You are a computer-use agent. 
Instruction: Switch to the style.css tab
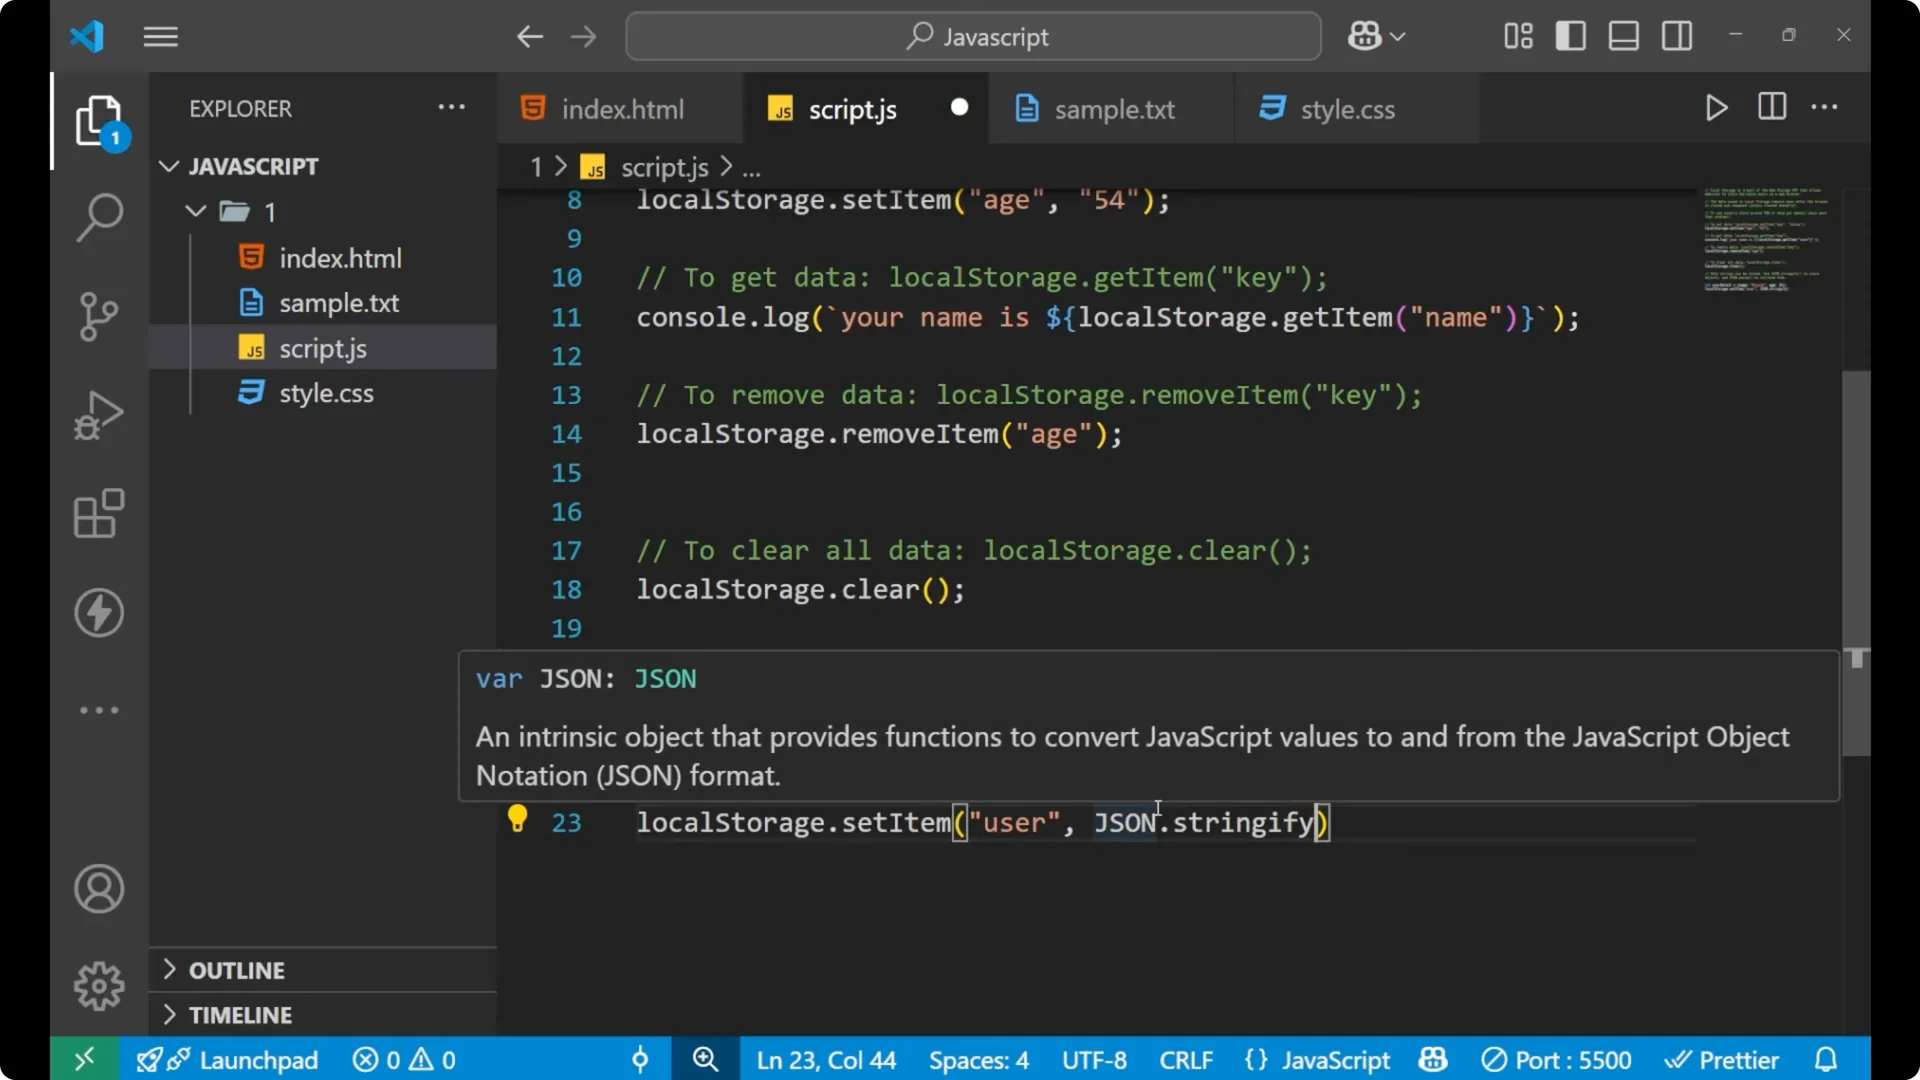[1348, 108]
